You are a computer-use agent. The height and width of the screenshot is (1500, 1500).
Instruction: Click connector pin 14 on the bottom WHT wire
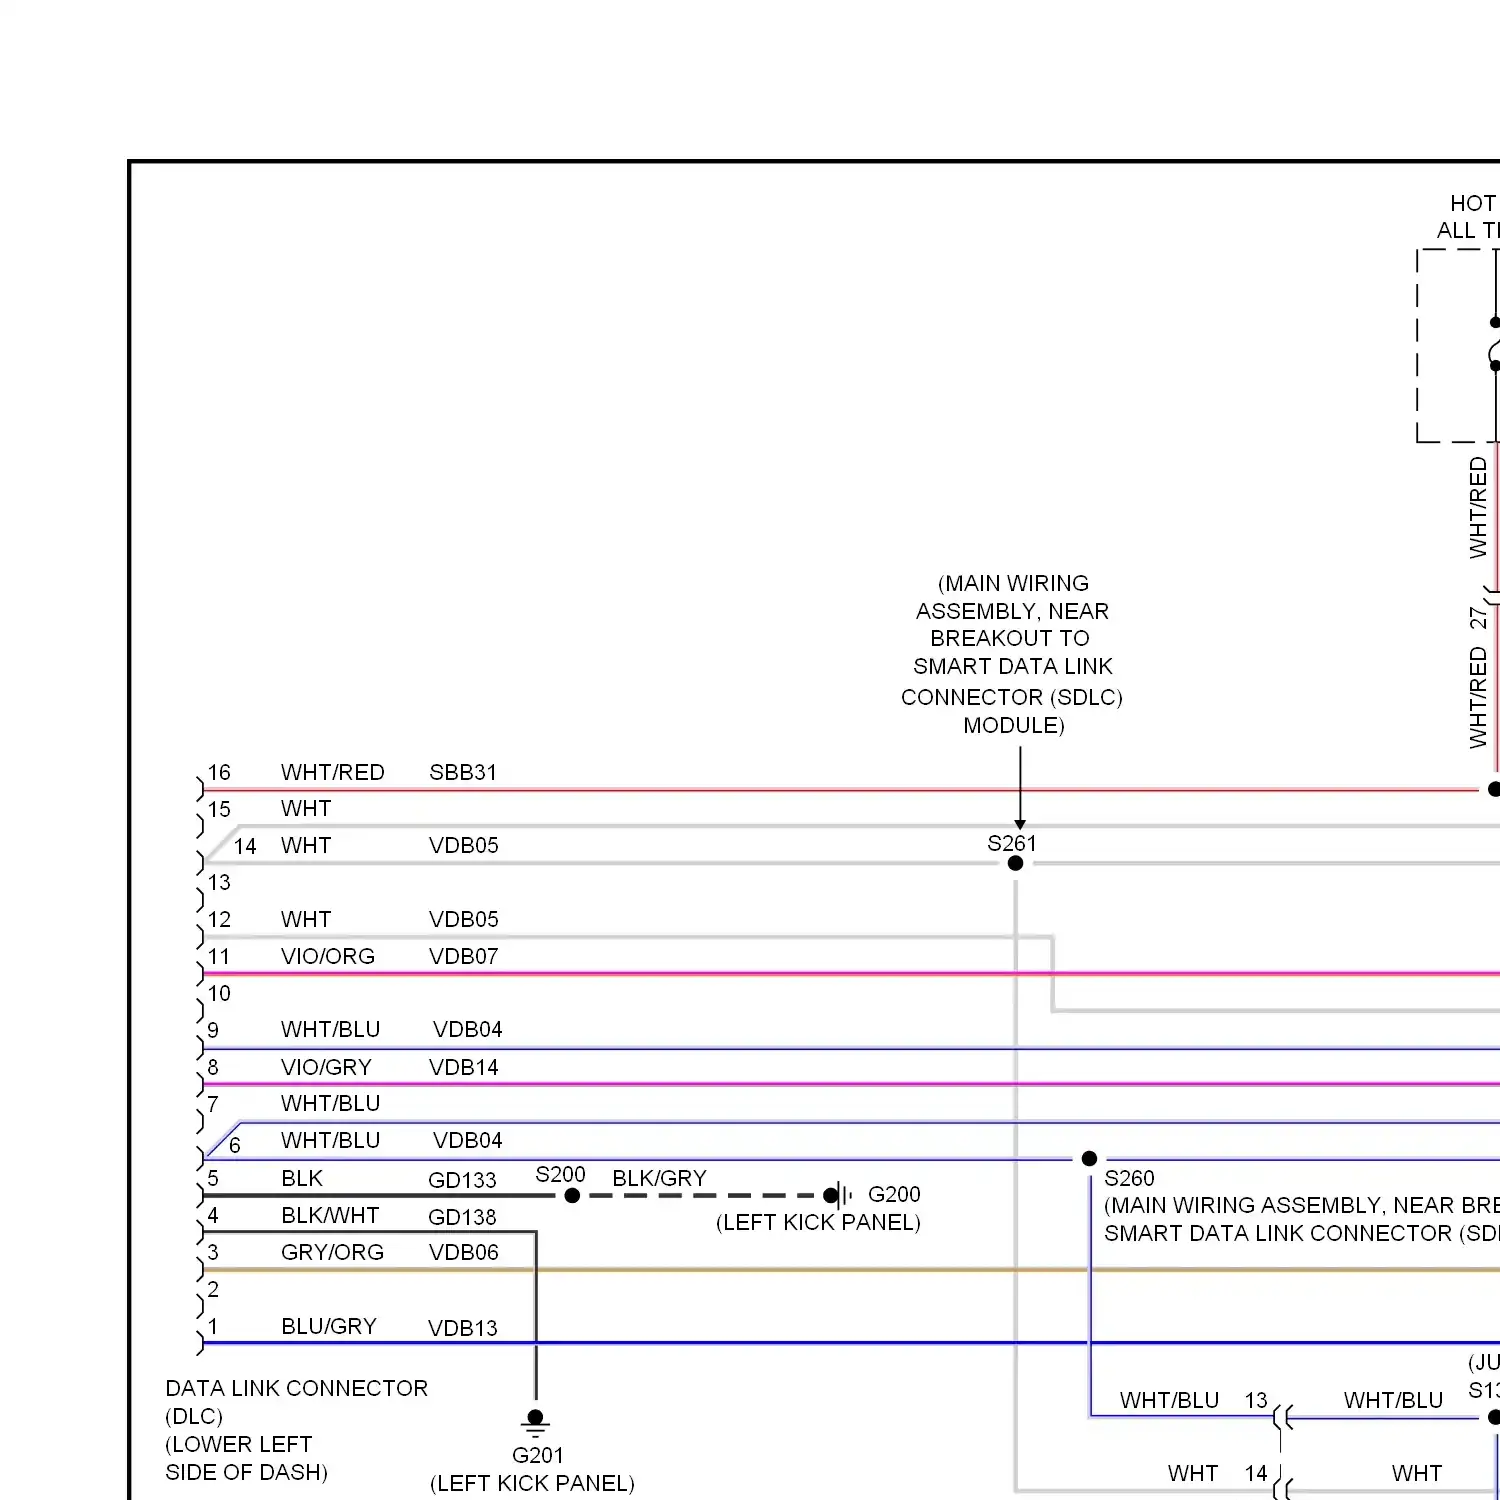pos(1256,1473)
